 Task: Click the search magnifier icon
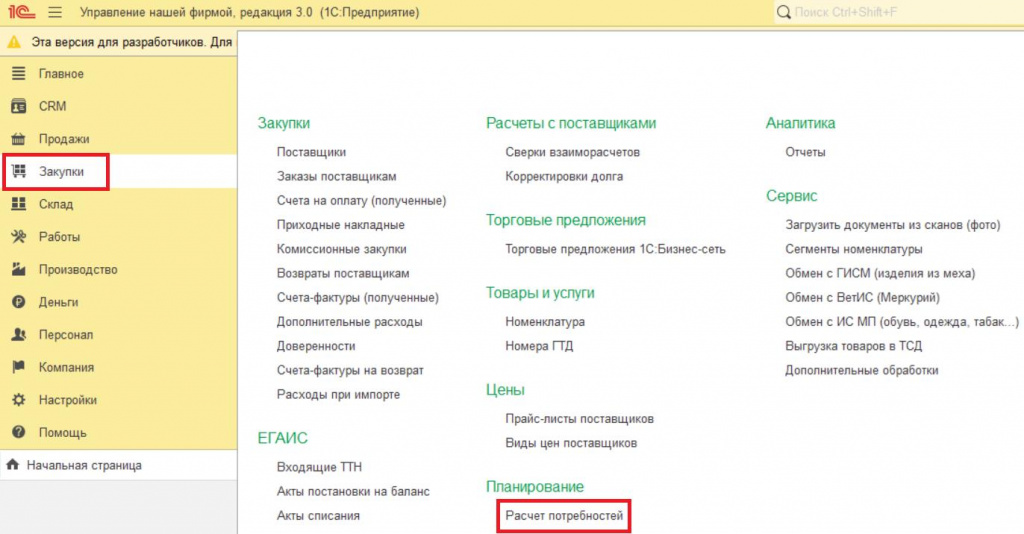784,12
